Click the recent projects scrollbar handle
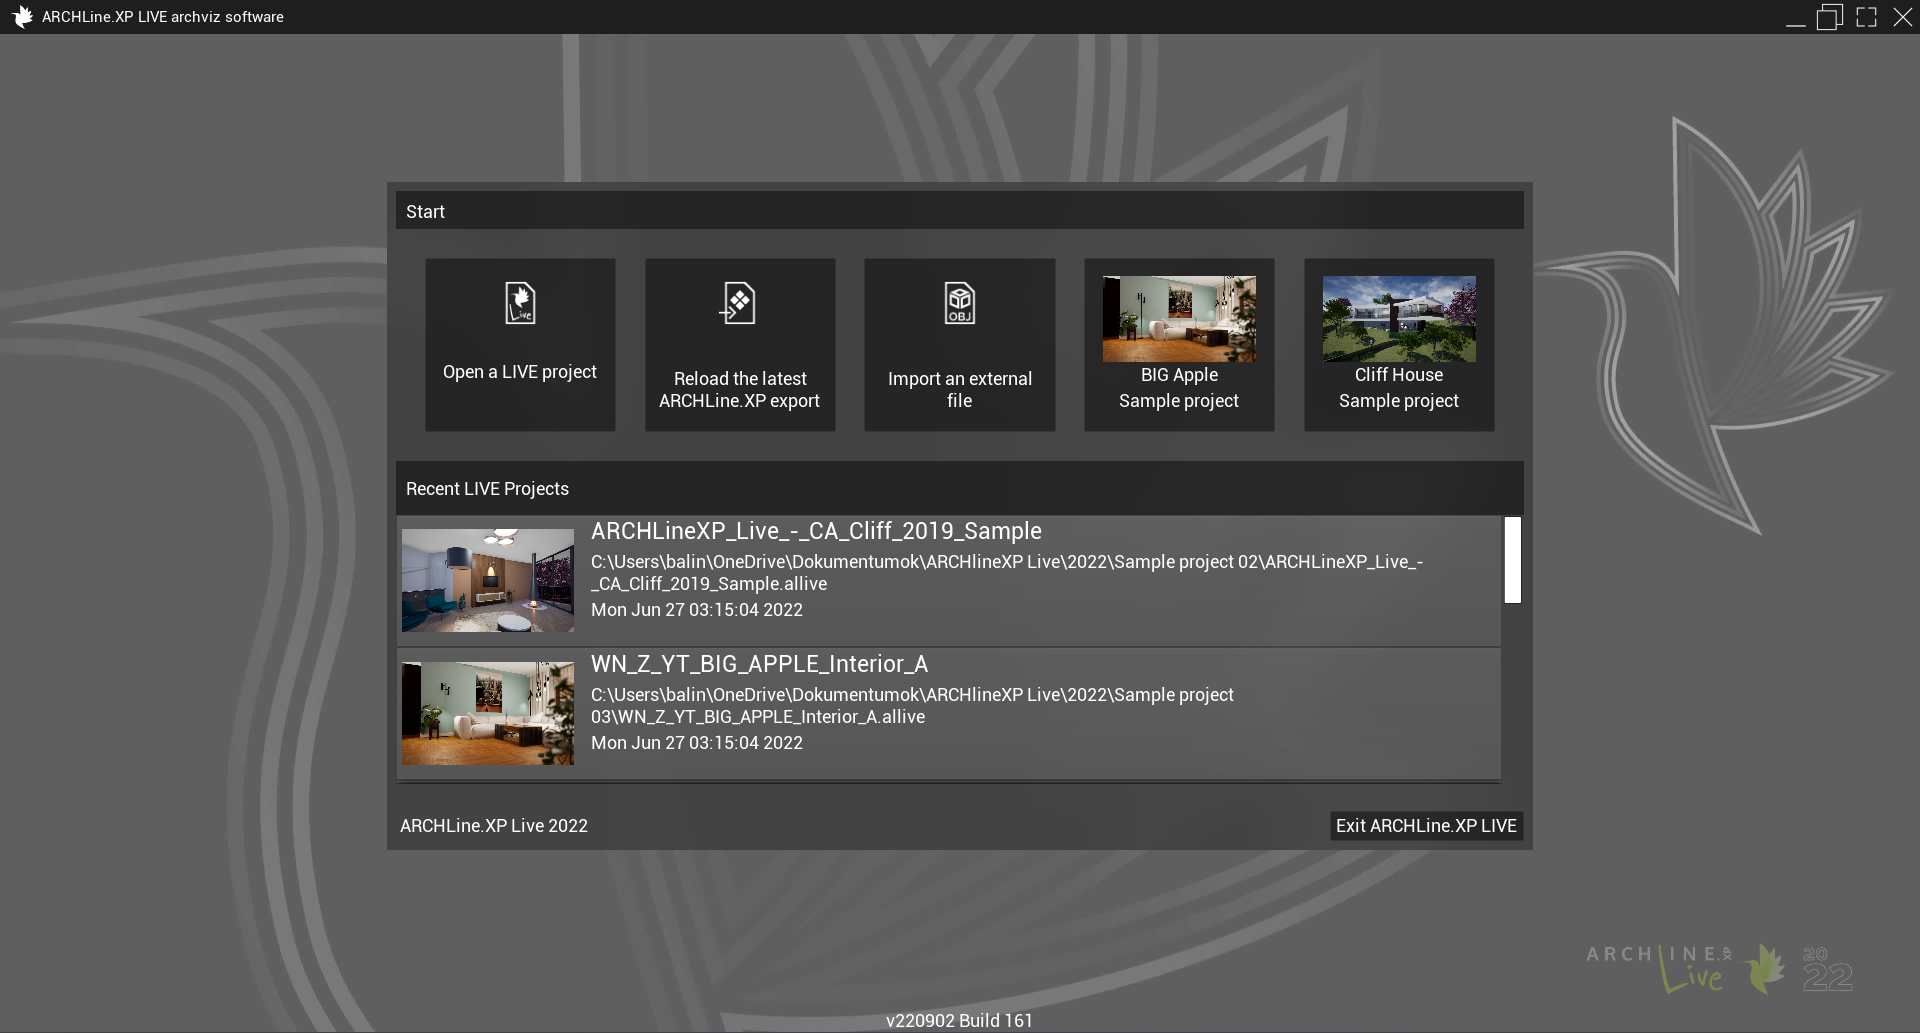 pos(1512,560)
